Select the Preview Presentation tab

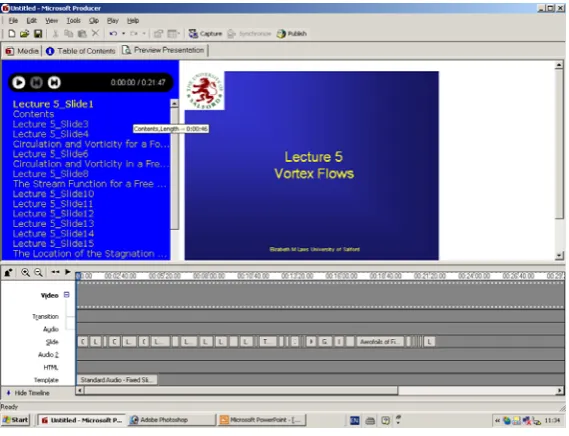(164, 50)
